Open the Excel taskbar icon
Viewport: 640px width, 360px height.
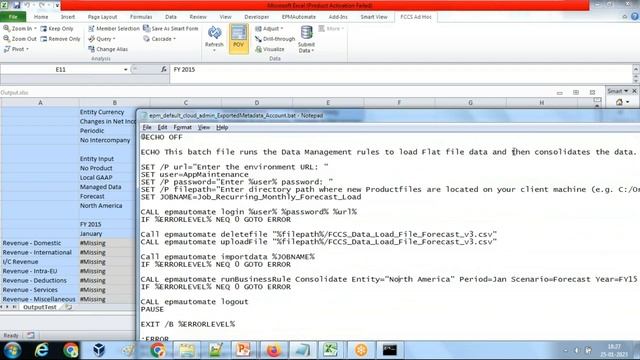[330, 350]
